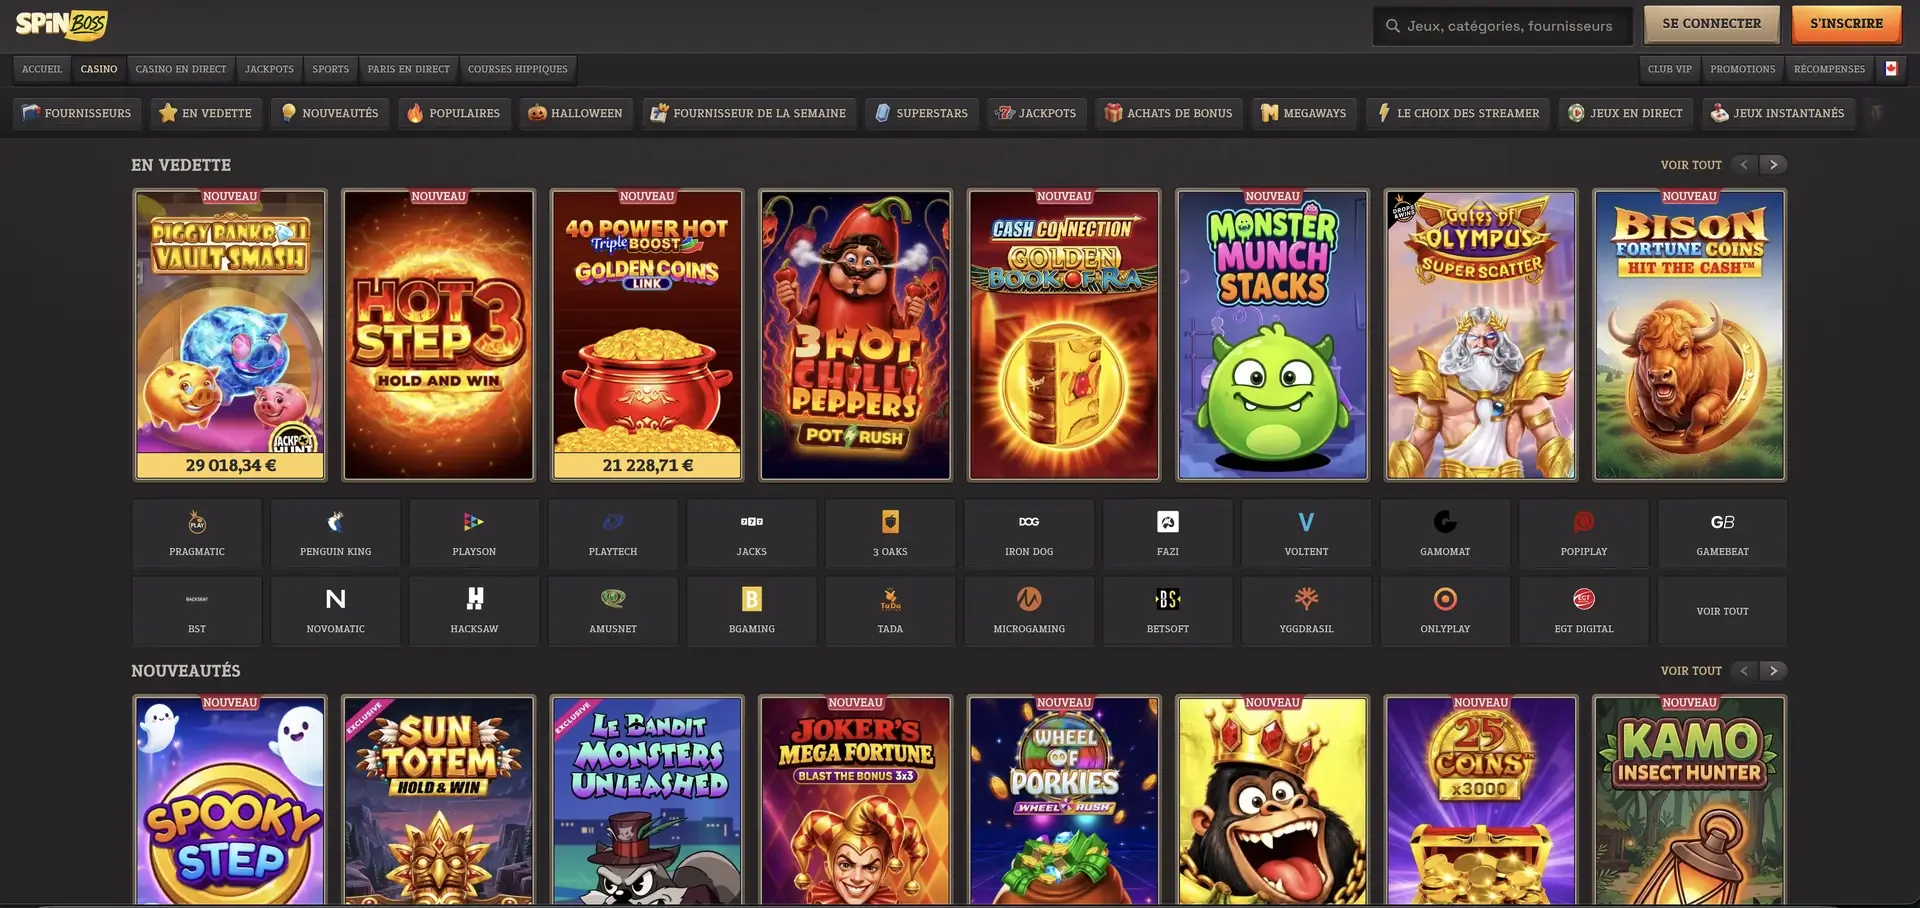Switch to the Casino en Direct tab
This screenshot has width=1920, height=908.
click(x=181, y=69)
